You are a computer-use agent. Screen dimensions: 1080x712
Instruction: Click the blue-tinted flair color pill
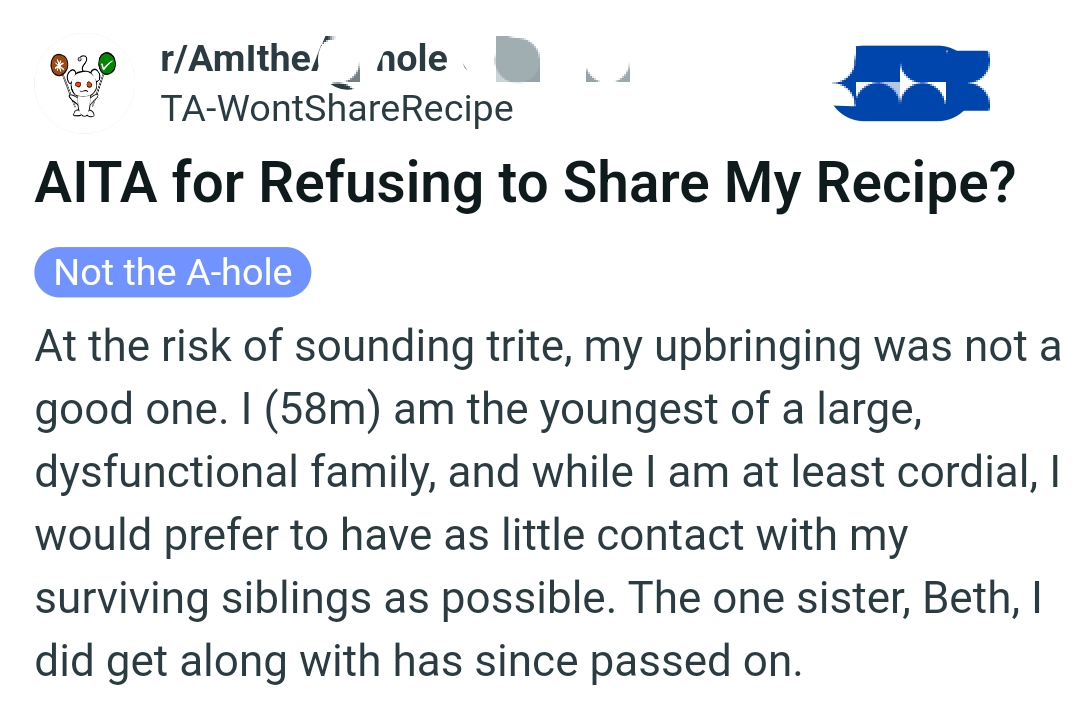coord(172,271)
